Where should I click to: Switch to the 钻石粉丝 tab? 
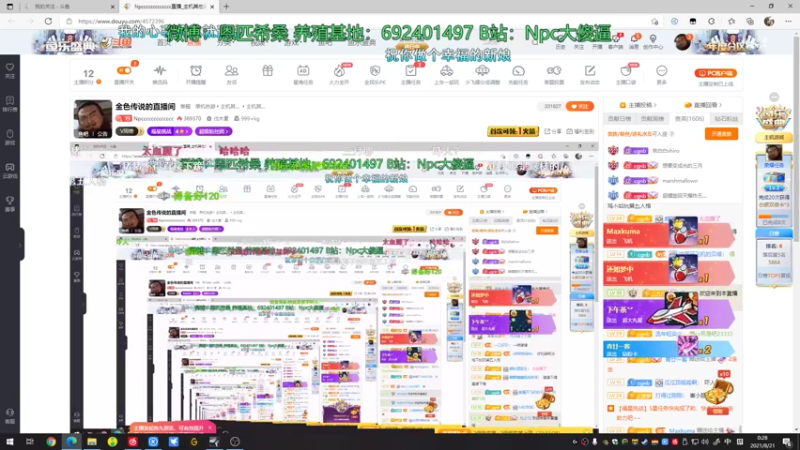726,118
